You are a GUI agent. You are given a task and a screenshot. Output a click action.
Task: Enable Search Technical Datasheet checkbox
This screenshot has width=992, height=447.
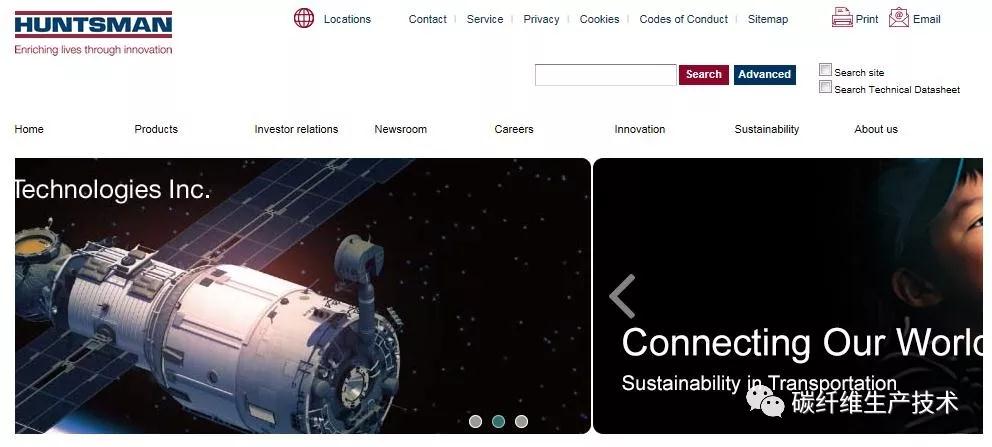(x=825, y=87)
